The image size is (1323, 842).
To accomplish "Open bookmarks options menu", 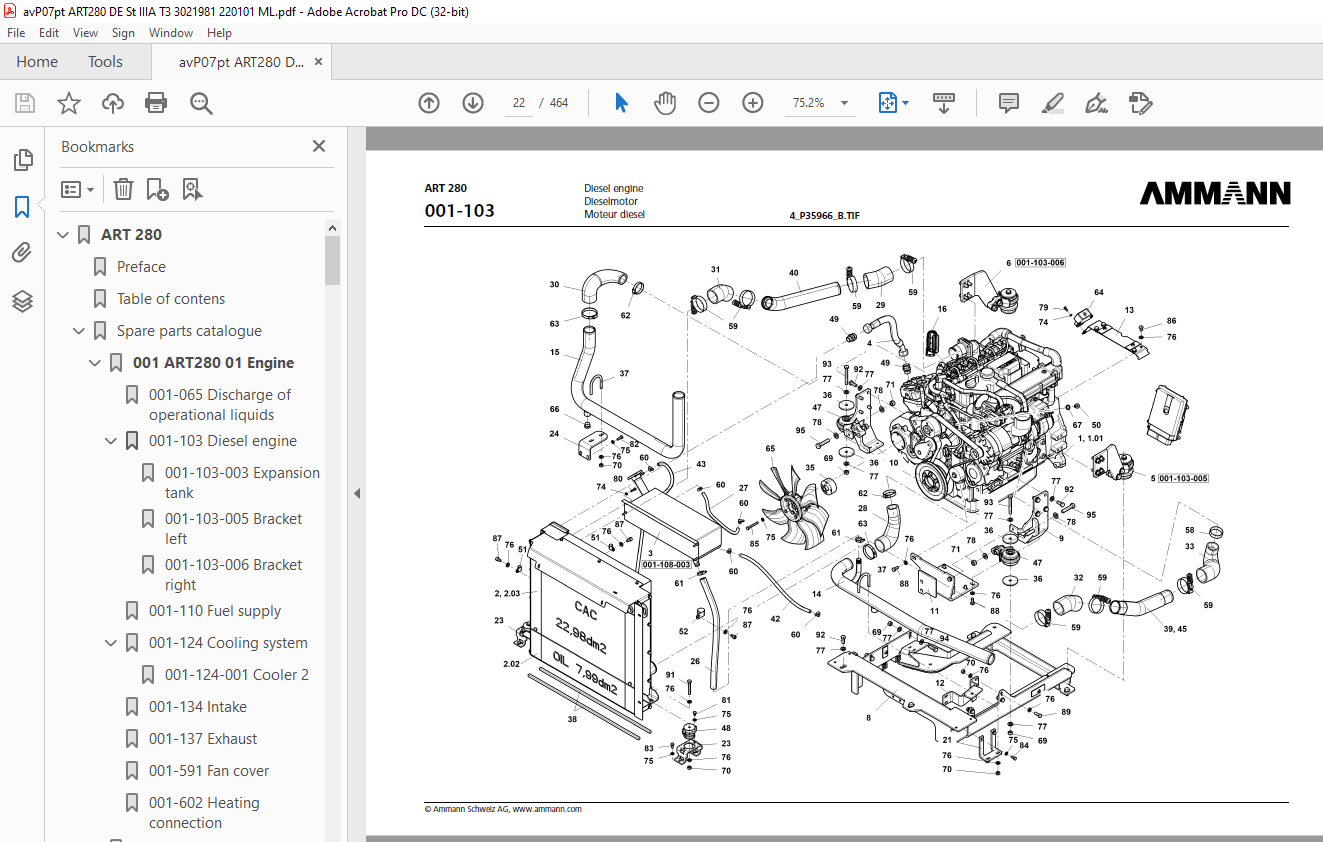I will (x=77, y=189).
